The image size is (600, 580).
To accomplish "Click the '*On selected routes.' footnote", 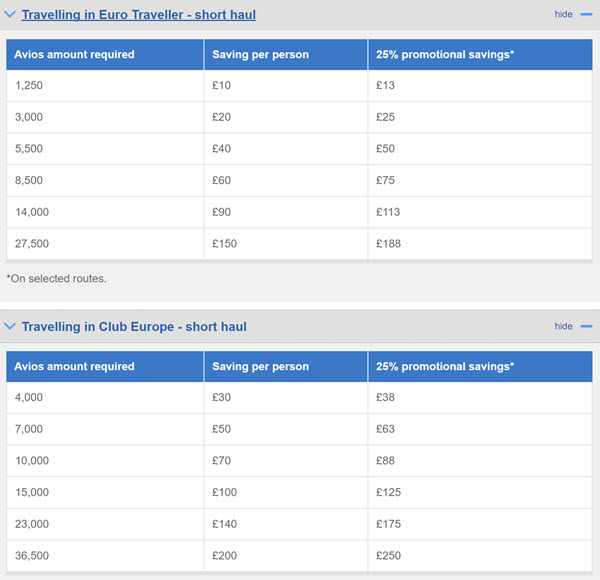I will click(x=56, y=278).
